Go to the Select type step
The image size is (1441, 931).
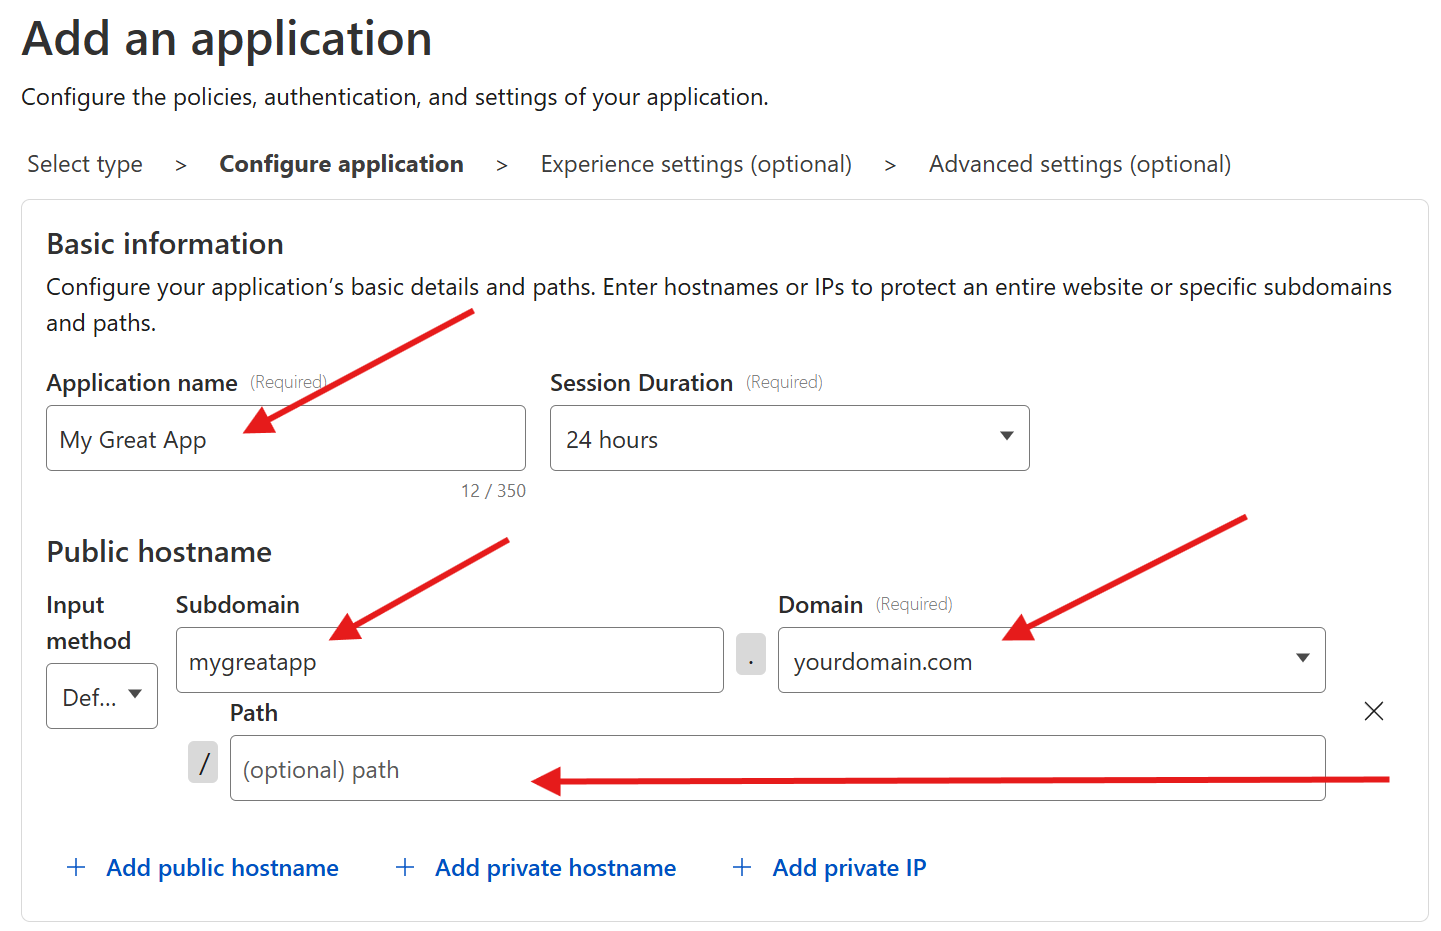coord(84,164)
